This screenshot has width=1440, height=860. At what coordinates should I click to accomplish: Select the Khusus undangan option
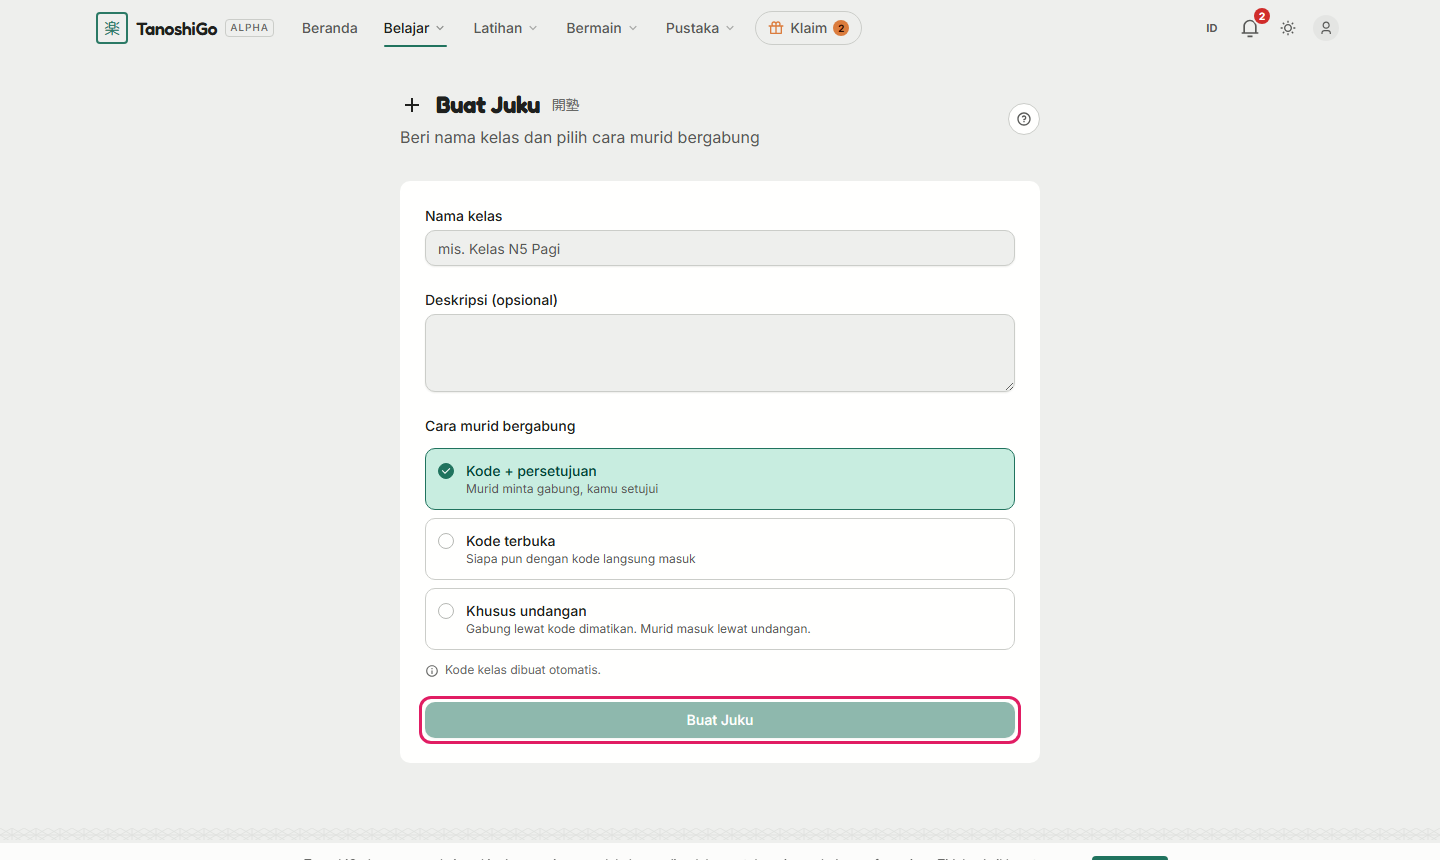tap(720, 619)
